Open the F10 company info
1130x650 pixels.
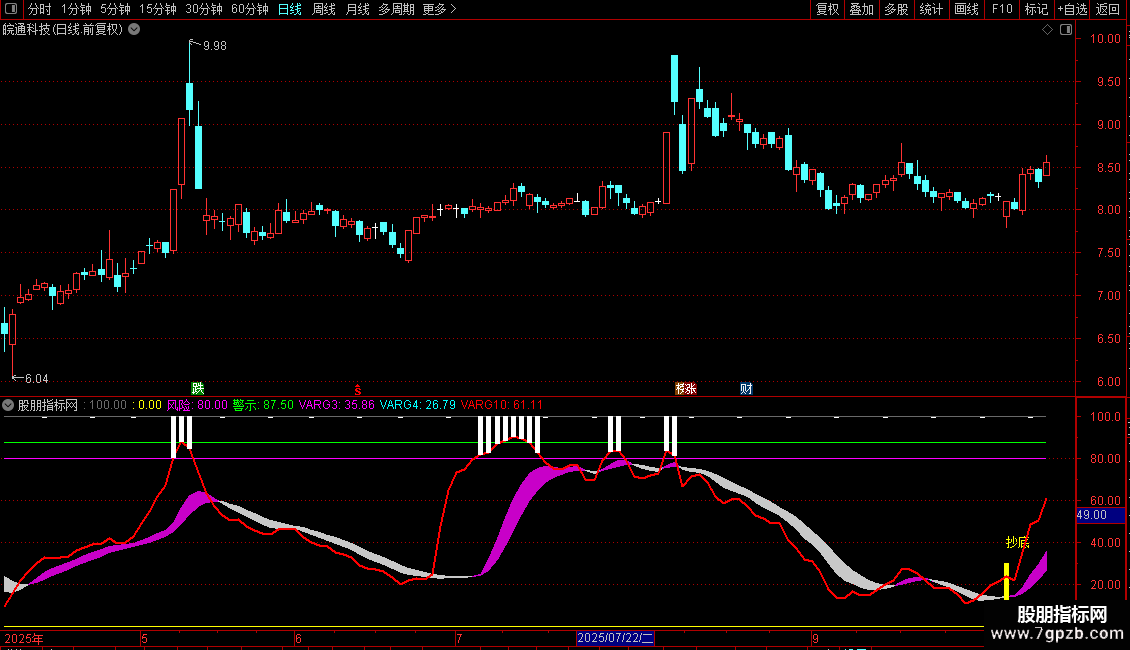[x=1001, y=9]
